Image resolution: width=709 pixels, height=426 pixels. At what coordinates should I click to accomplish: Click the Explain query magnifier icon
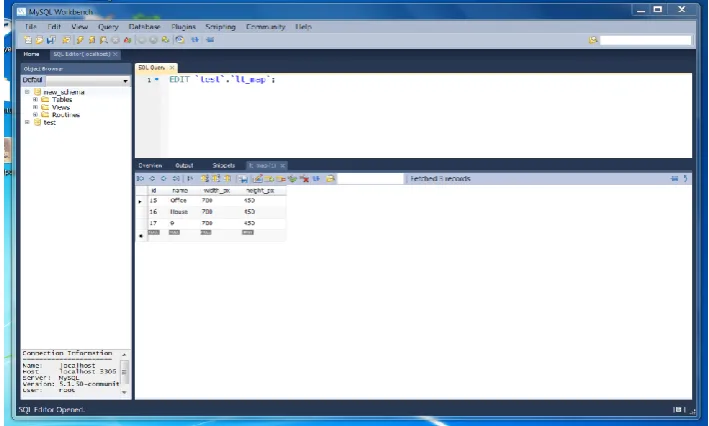[x=104, y=40]
